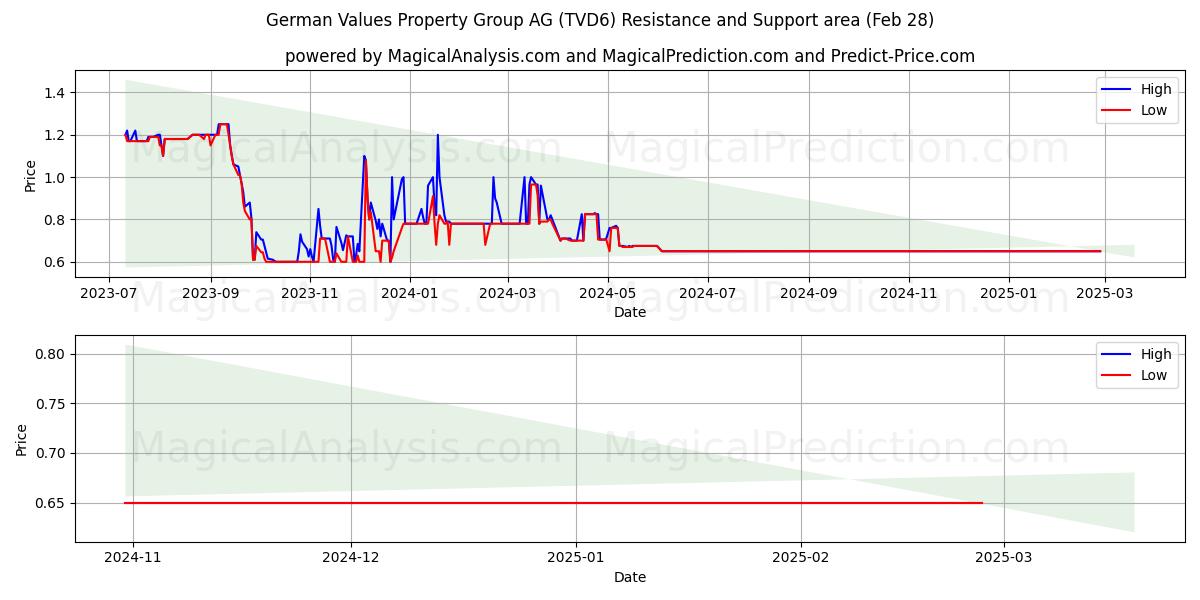This screenshot has width=1200, height=600.
Task: Click the 2024-03 x-axis tick label
Action: [508, 293]
